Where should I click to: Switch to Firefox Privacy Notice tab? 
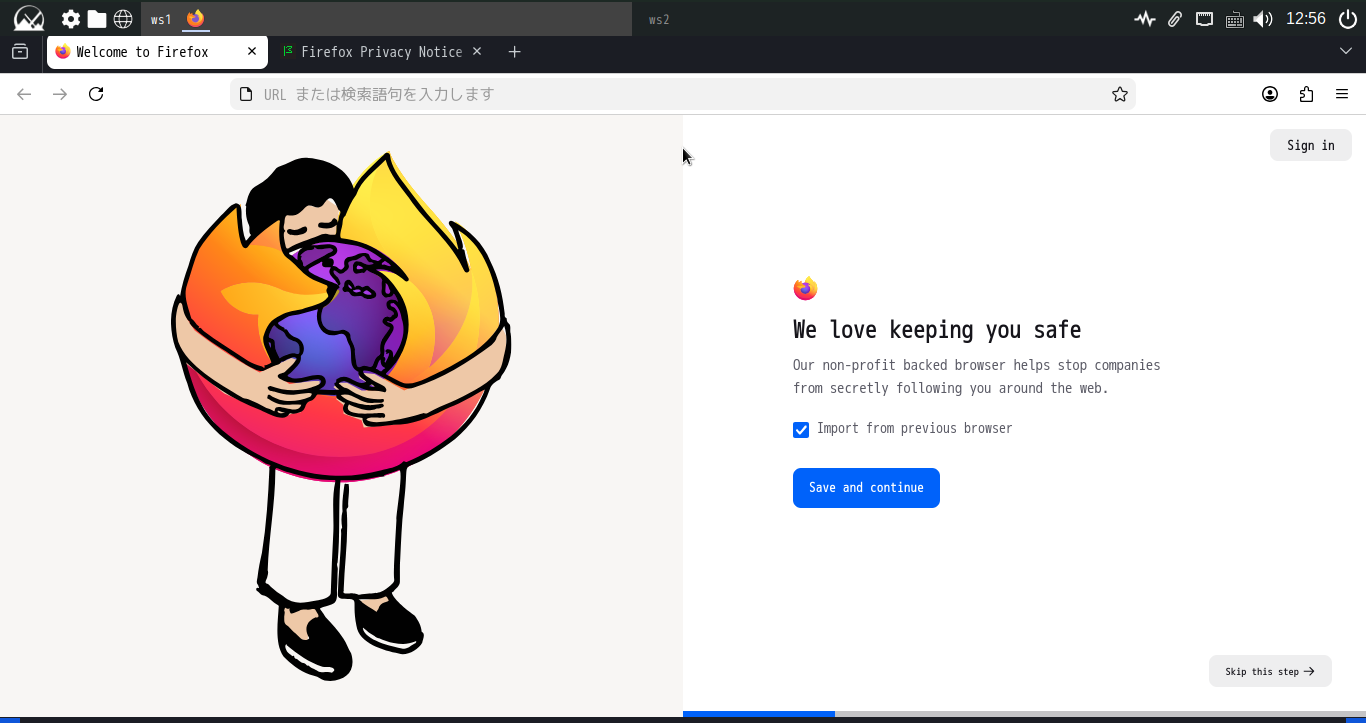pyautogui.click(x=381, y=52)
